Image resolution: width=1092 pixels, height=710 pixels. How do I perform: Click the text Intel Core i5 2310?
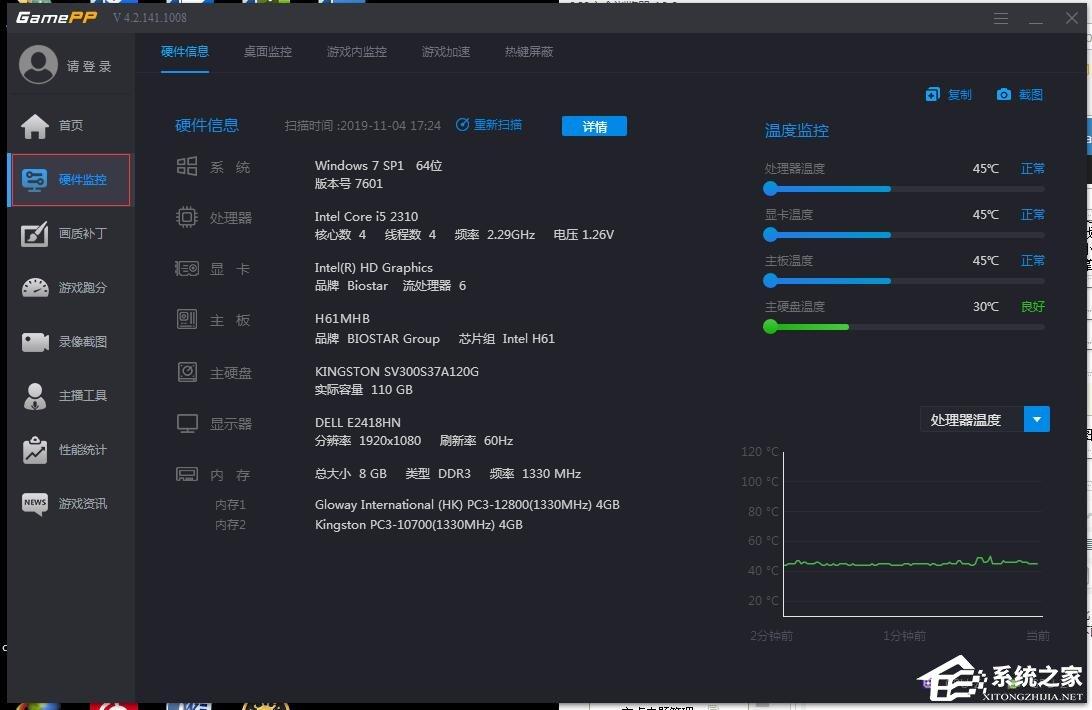pos(366,217)
